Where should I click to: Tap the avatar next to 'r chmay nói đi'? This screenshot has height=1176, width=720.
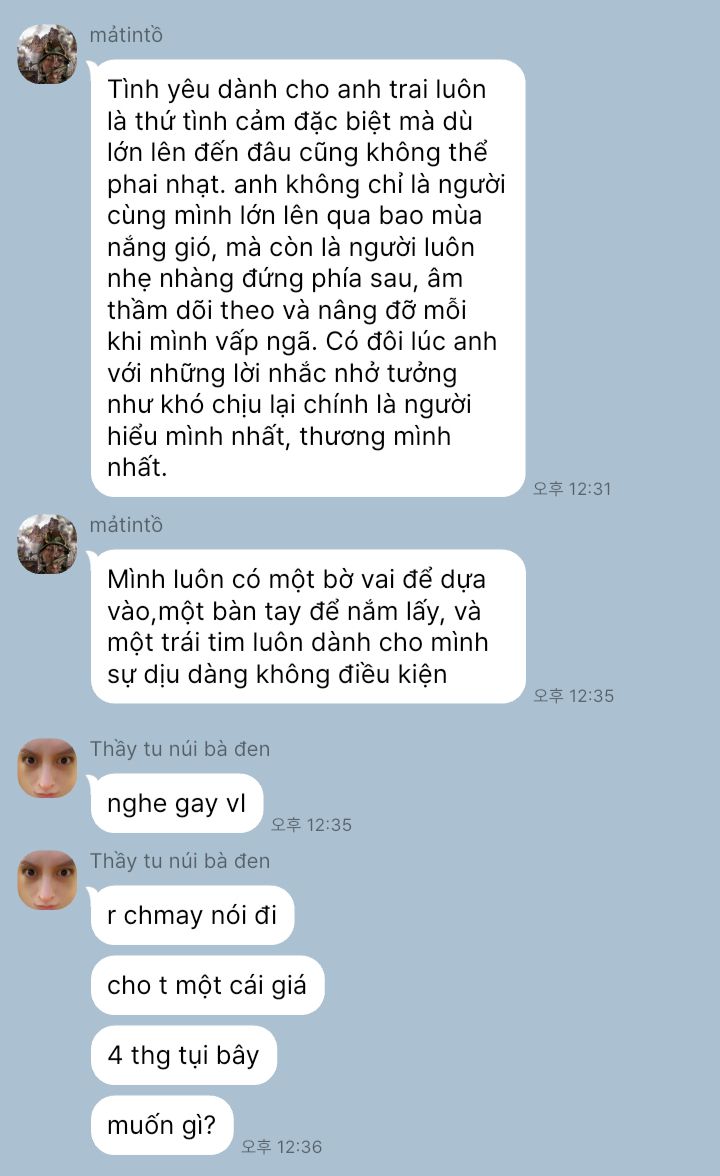point(47,880)
